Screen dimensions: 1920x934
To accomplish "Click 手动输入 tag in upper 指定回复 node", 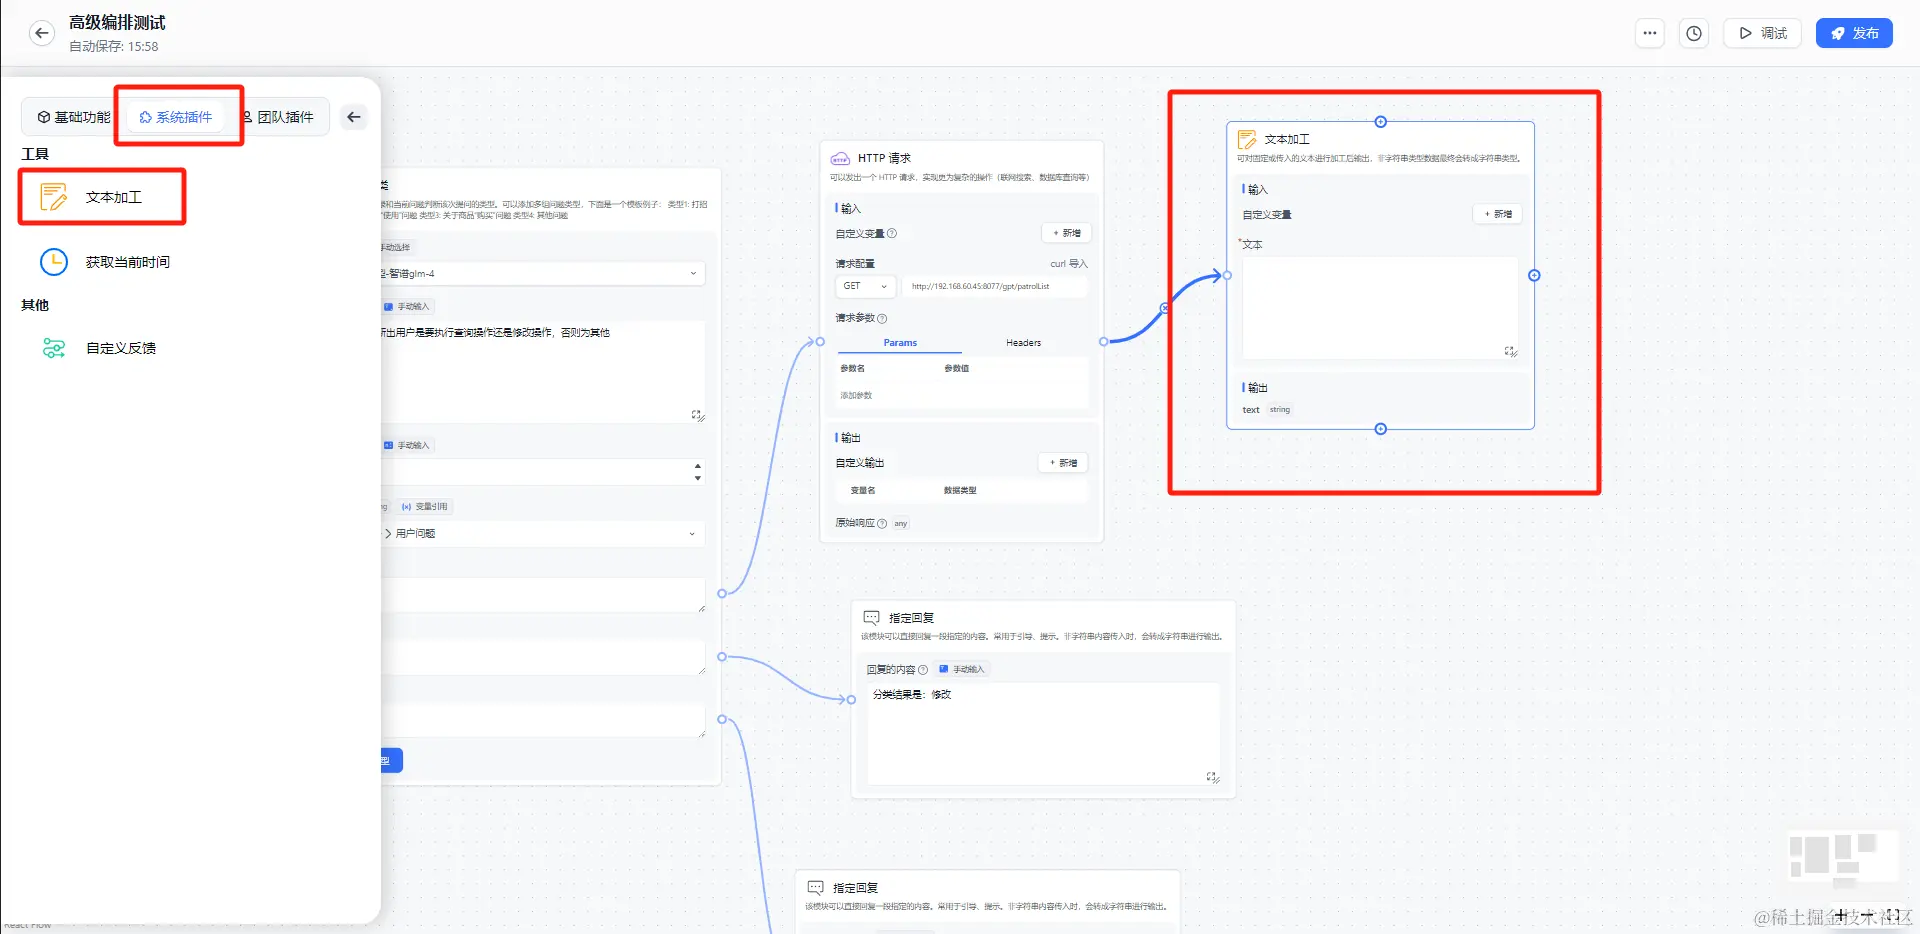I will [963, 669].
